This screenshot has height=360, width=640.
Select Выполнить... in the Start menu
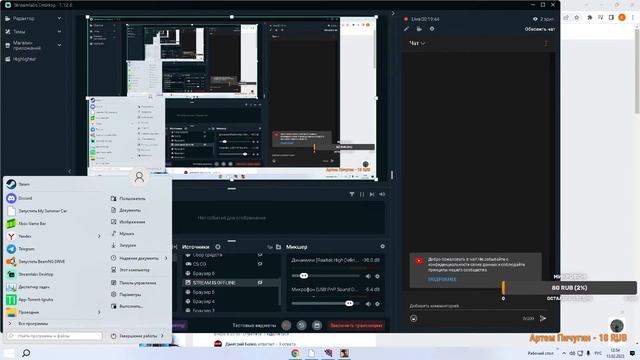coord(127,306)
